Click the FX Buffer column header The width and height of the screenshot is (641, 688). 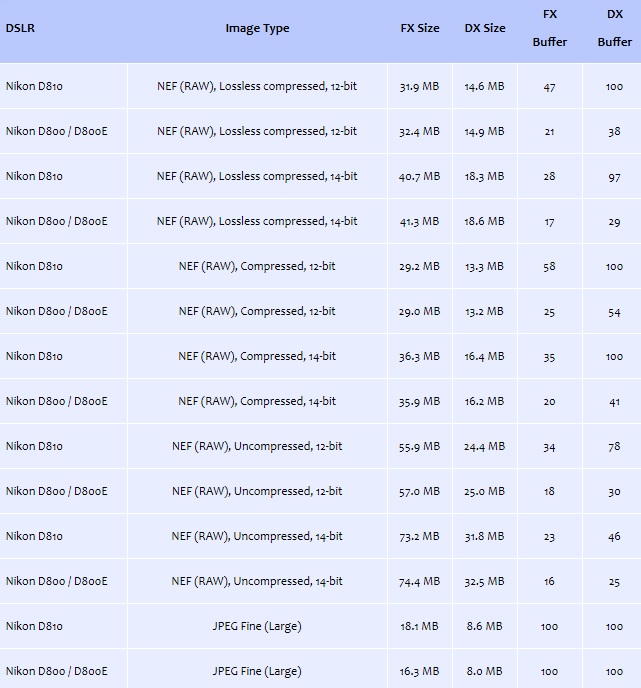tap(550, 28)
